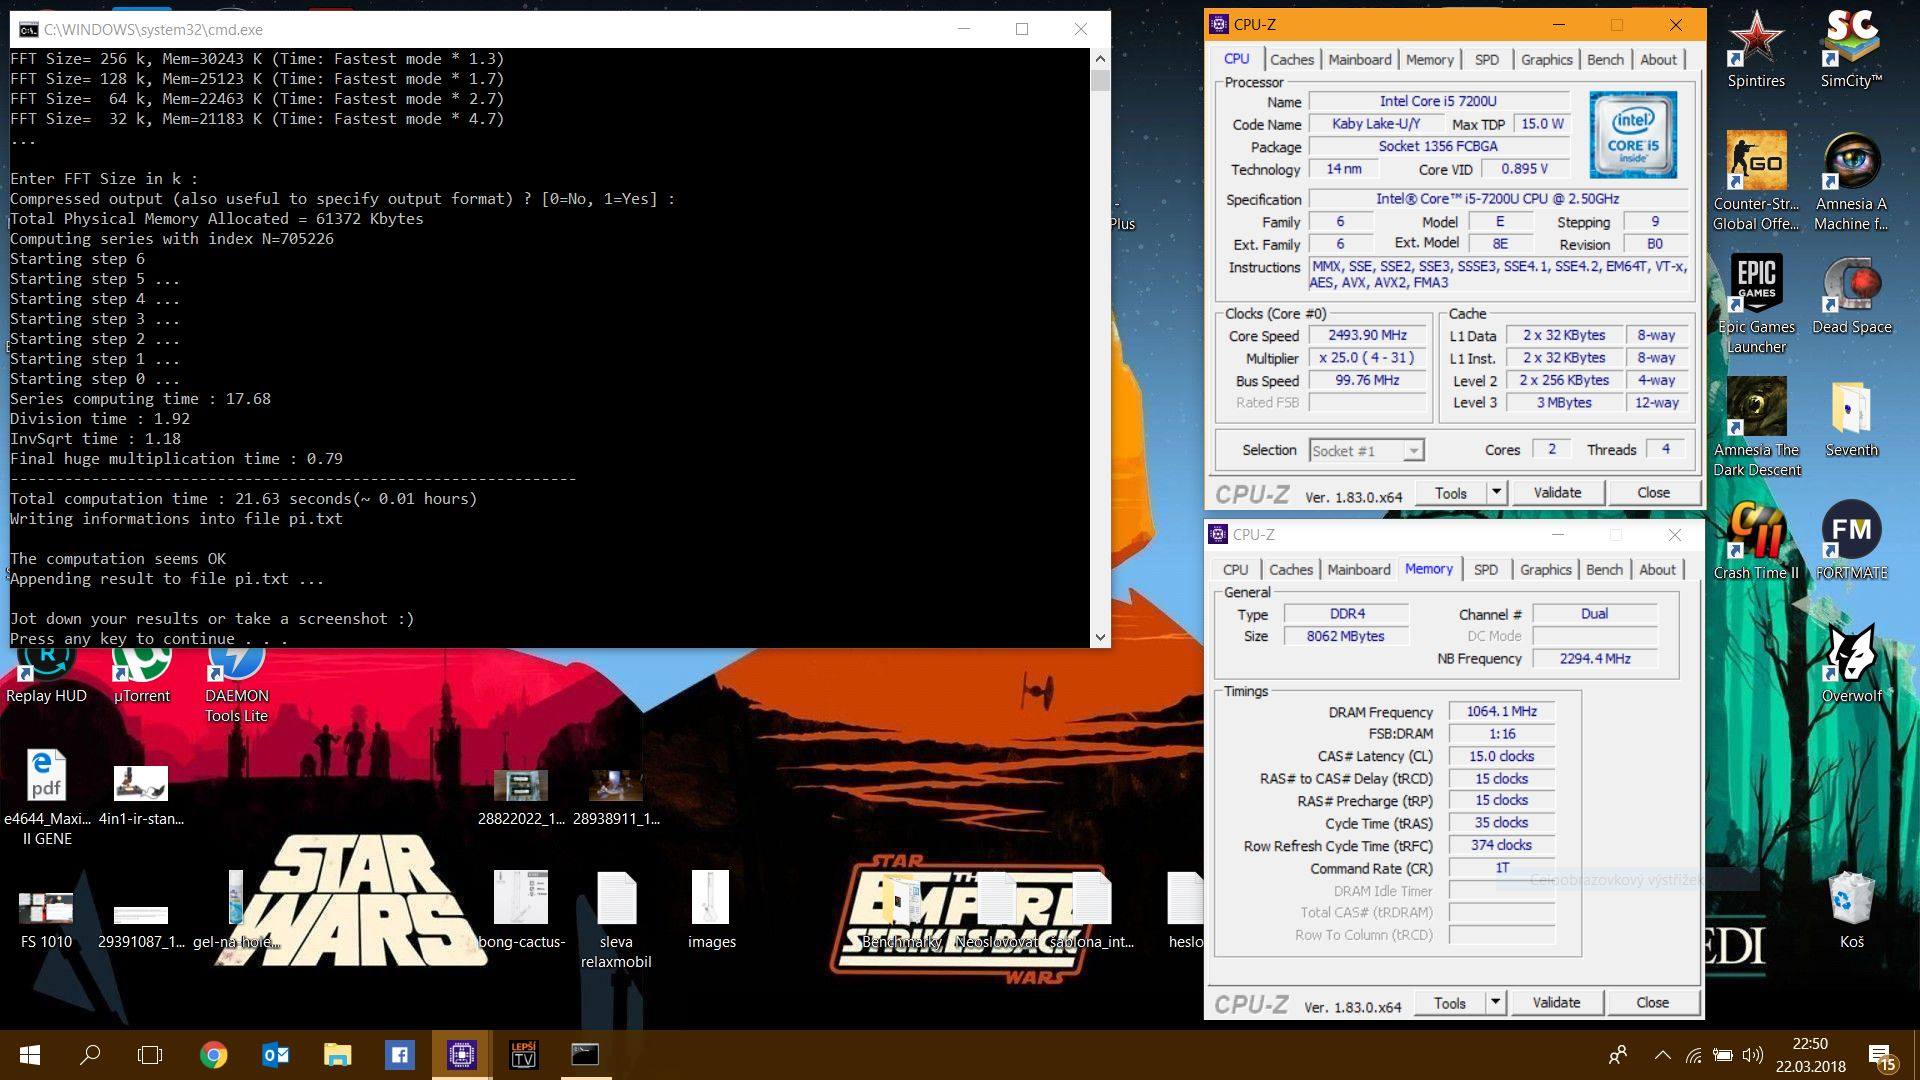Switch to Mainboard tab in top CPU-Z
This screenshot has height=1080, width=1920.
(x=1360, y=60)
